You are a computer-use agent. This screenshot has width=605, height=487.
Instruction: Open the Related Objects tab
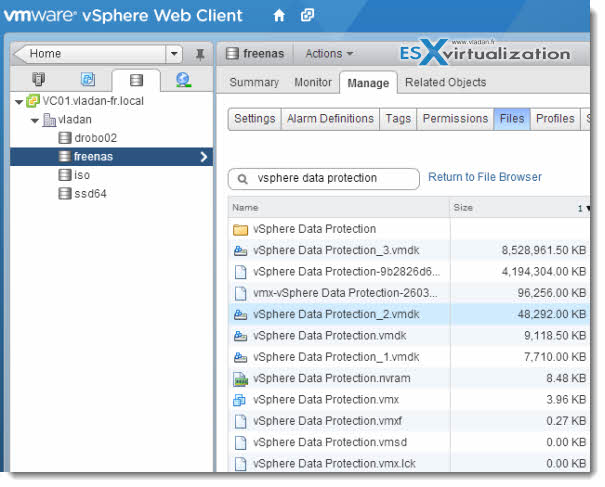point(445,82)
